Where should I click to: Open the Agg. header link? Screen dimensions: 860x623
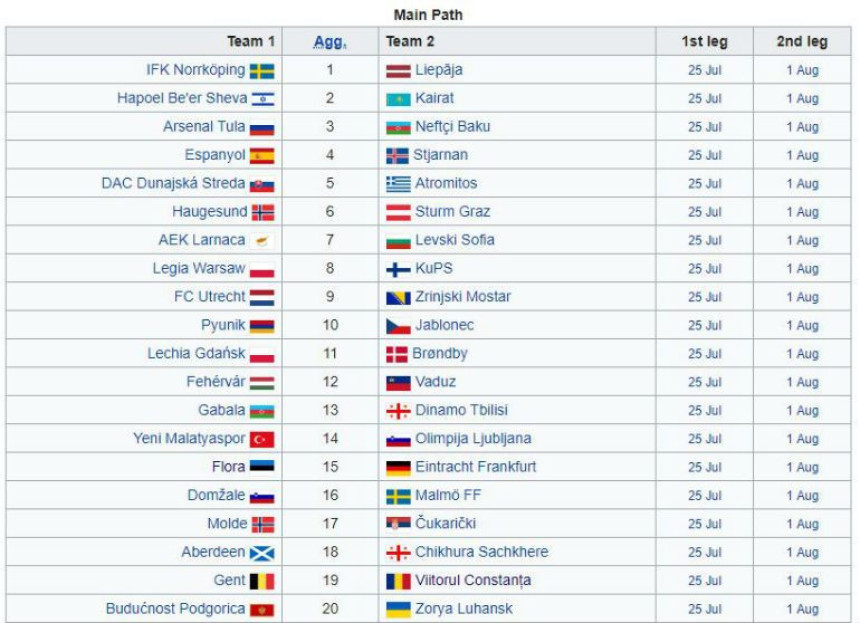tap(330, 42)
